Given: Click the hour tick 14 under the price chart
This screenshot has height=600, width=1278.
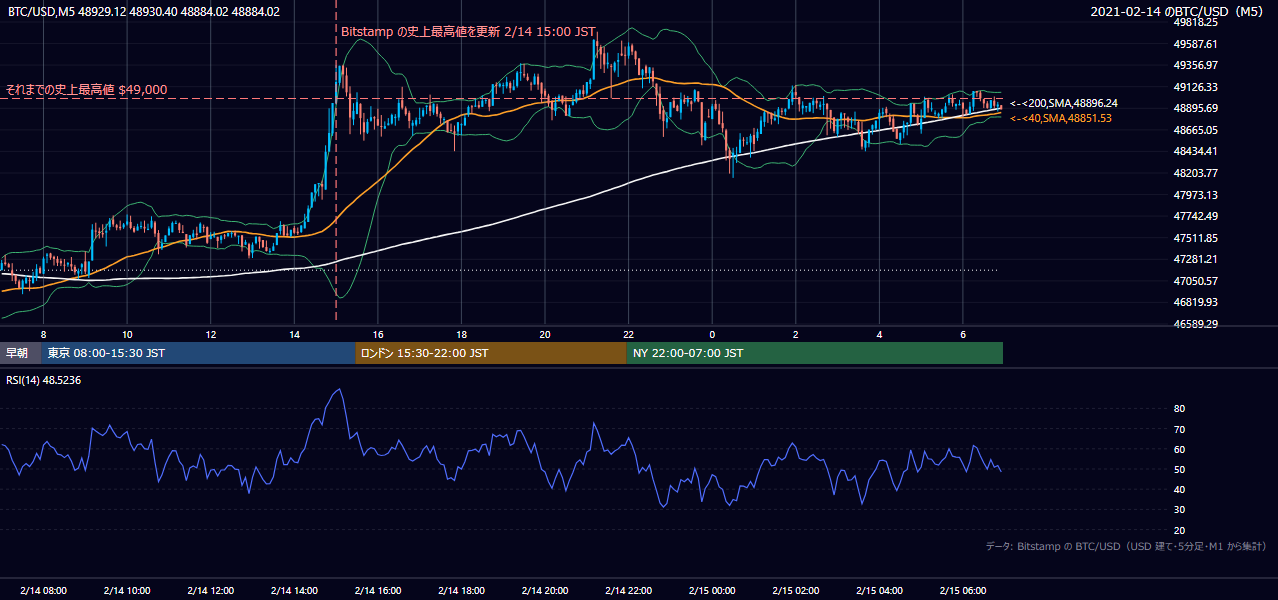Looking at the screenshot, I should (x=294, y=334).
